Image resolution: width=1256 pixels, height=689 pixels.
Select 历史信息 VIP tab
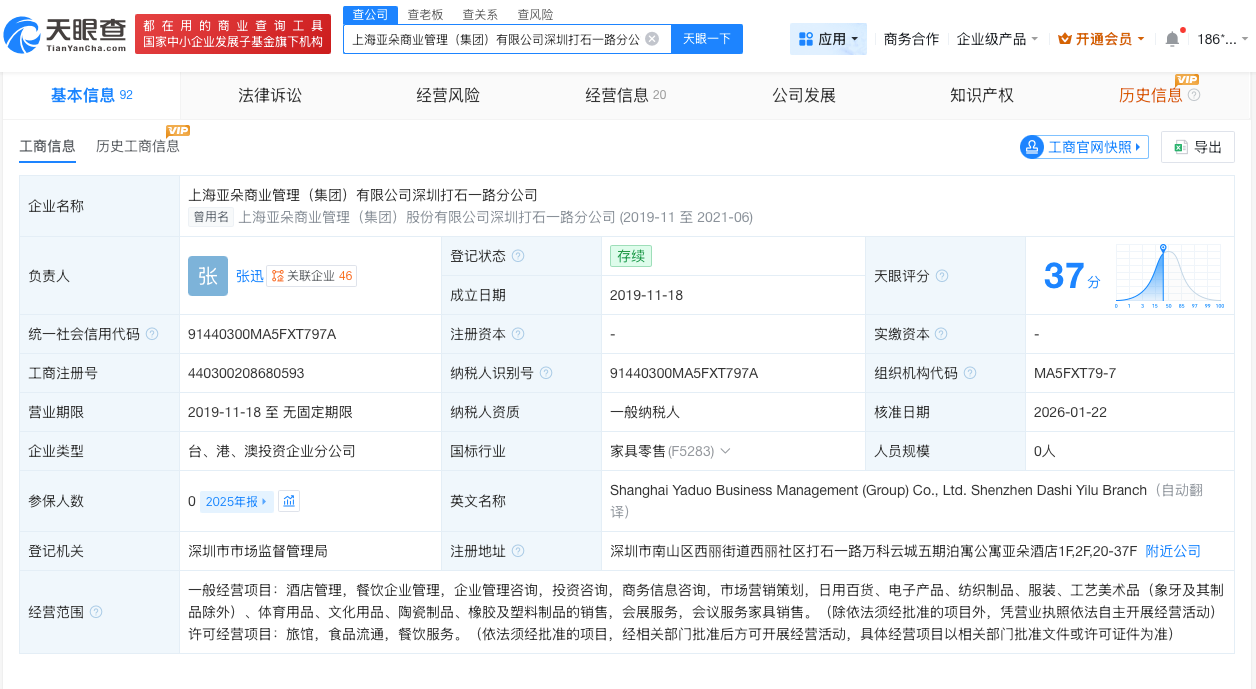(x=1152, y=95)
